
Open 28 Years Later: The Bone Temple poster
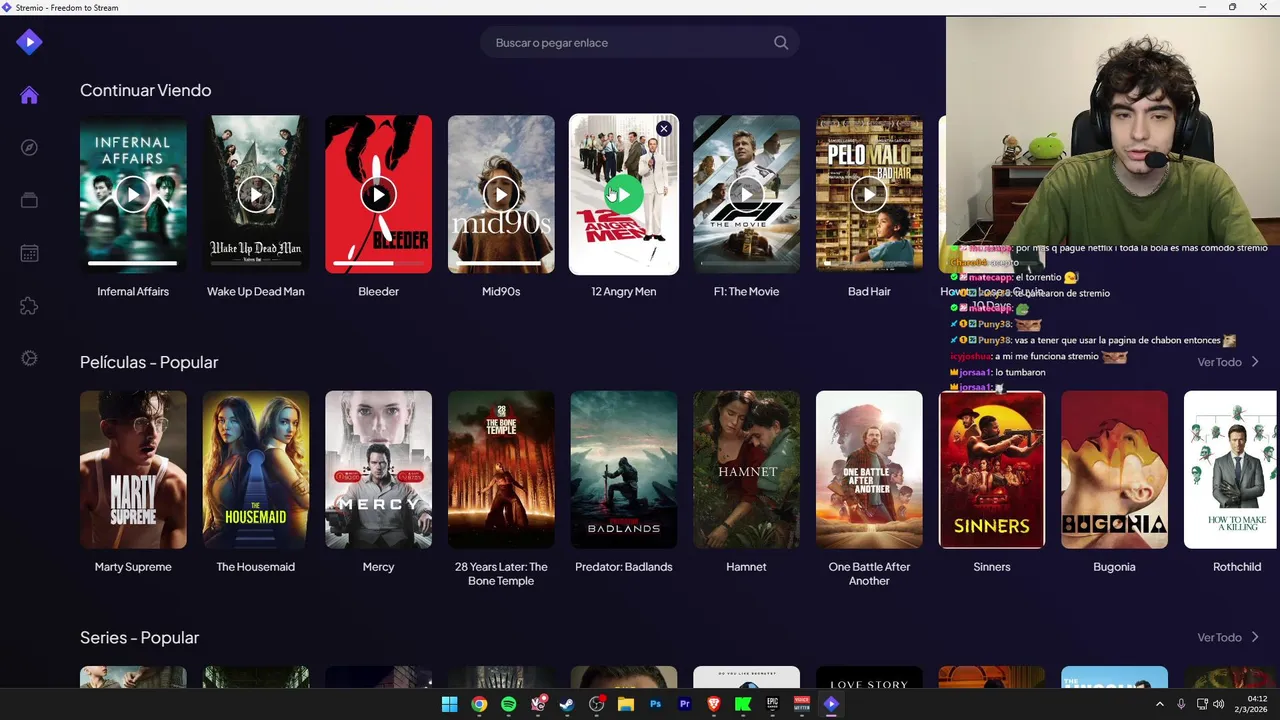click(x=501, y=470)
